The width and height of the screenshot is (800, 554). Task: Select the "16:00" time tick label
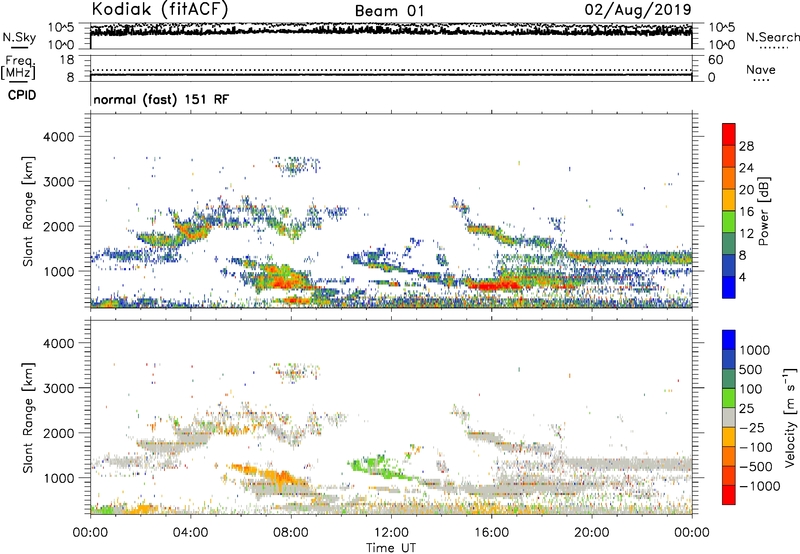coord(491,533)
